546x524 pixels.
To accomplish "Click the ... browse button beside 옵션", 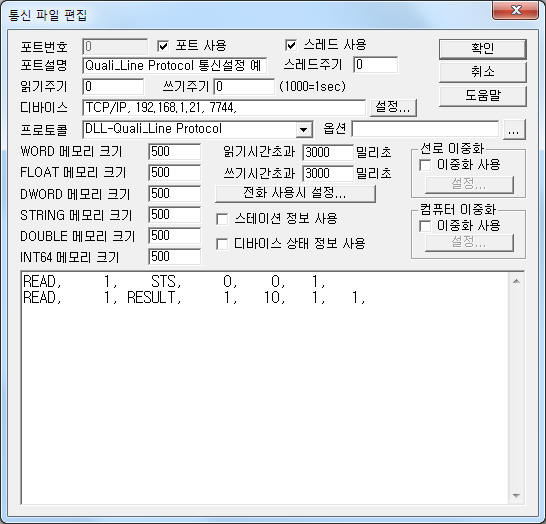I will [514, 130].
